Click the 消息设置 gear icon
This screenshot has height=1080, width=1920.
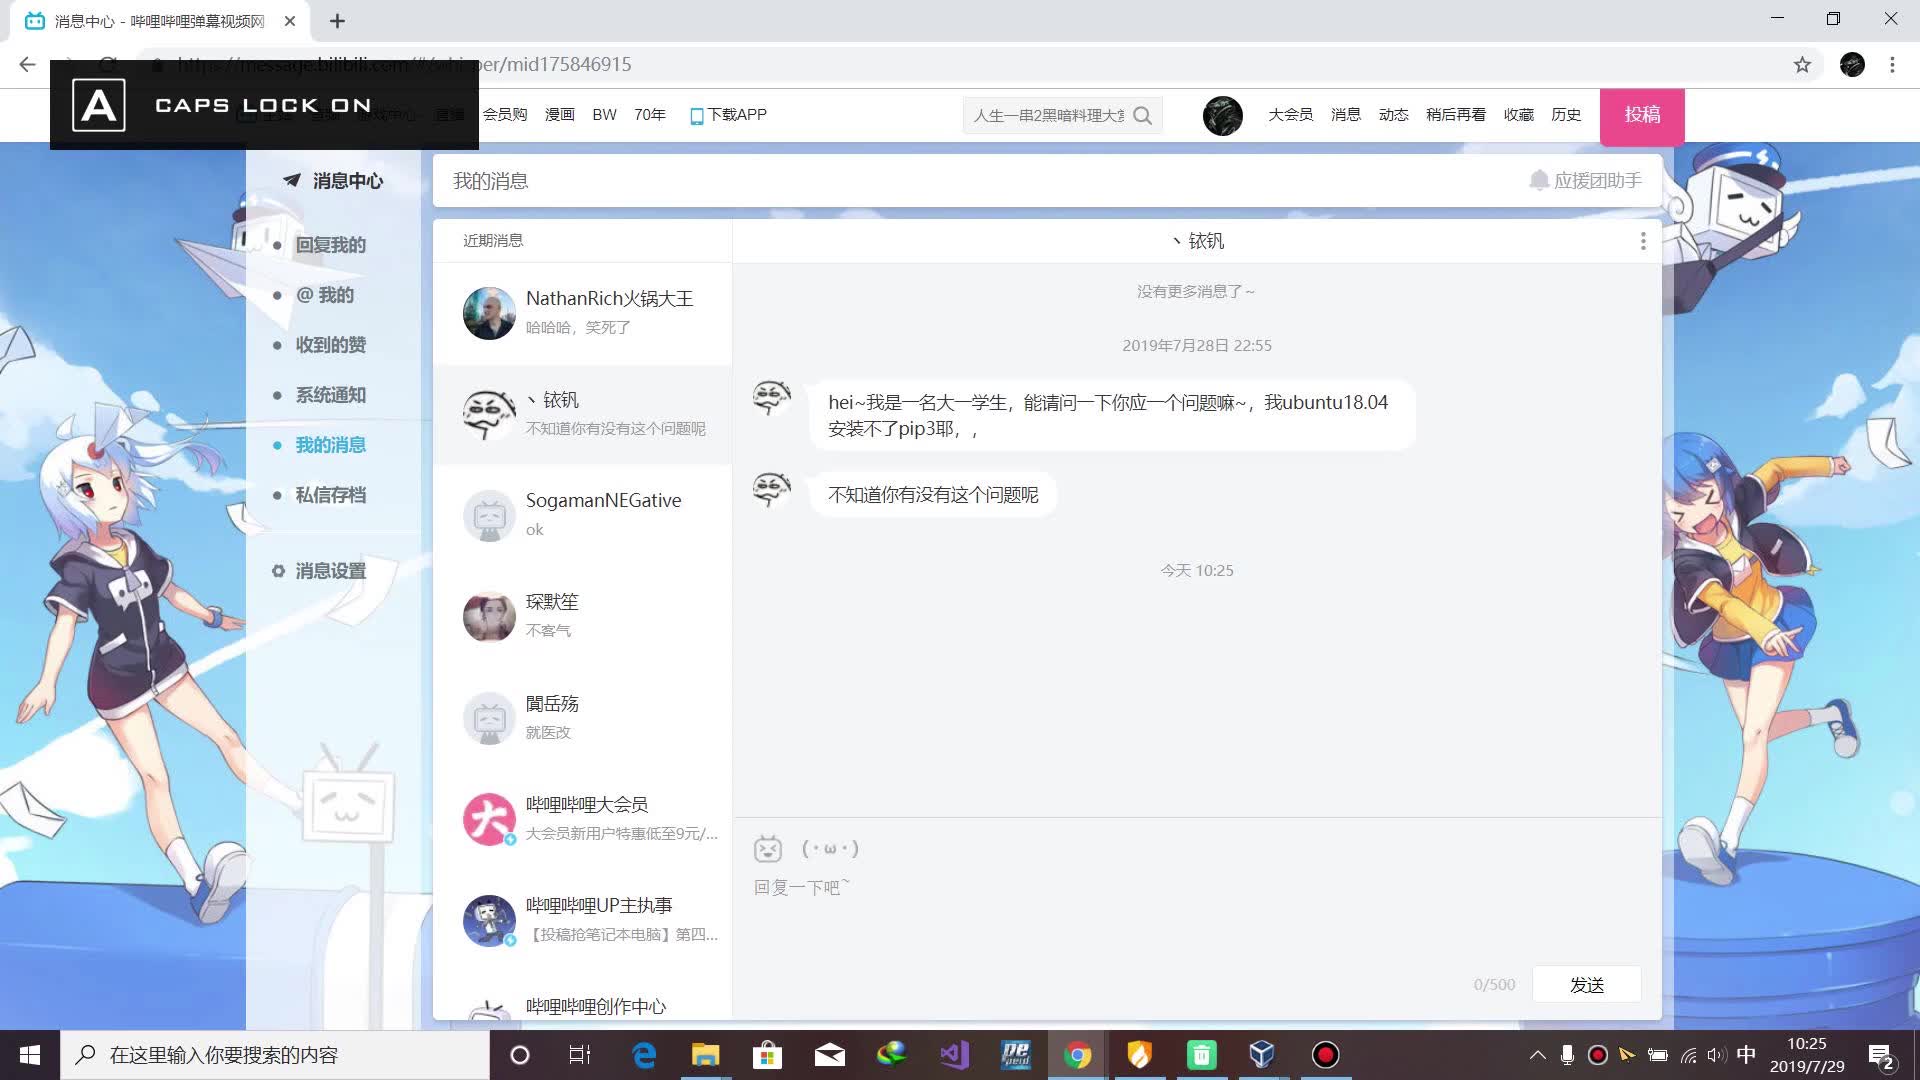(x=278, y=570)
